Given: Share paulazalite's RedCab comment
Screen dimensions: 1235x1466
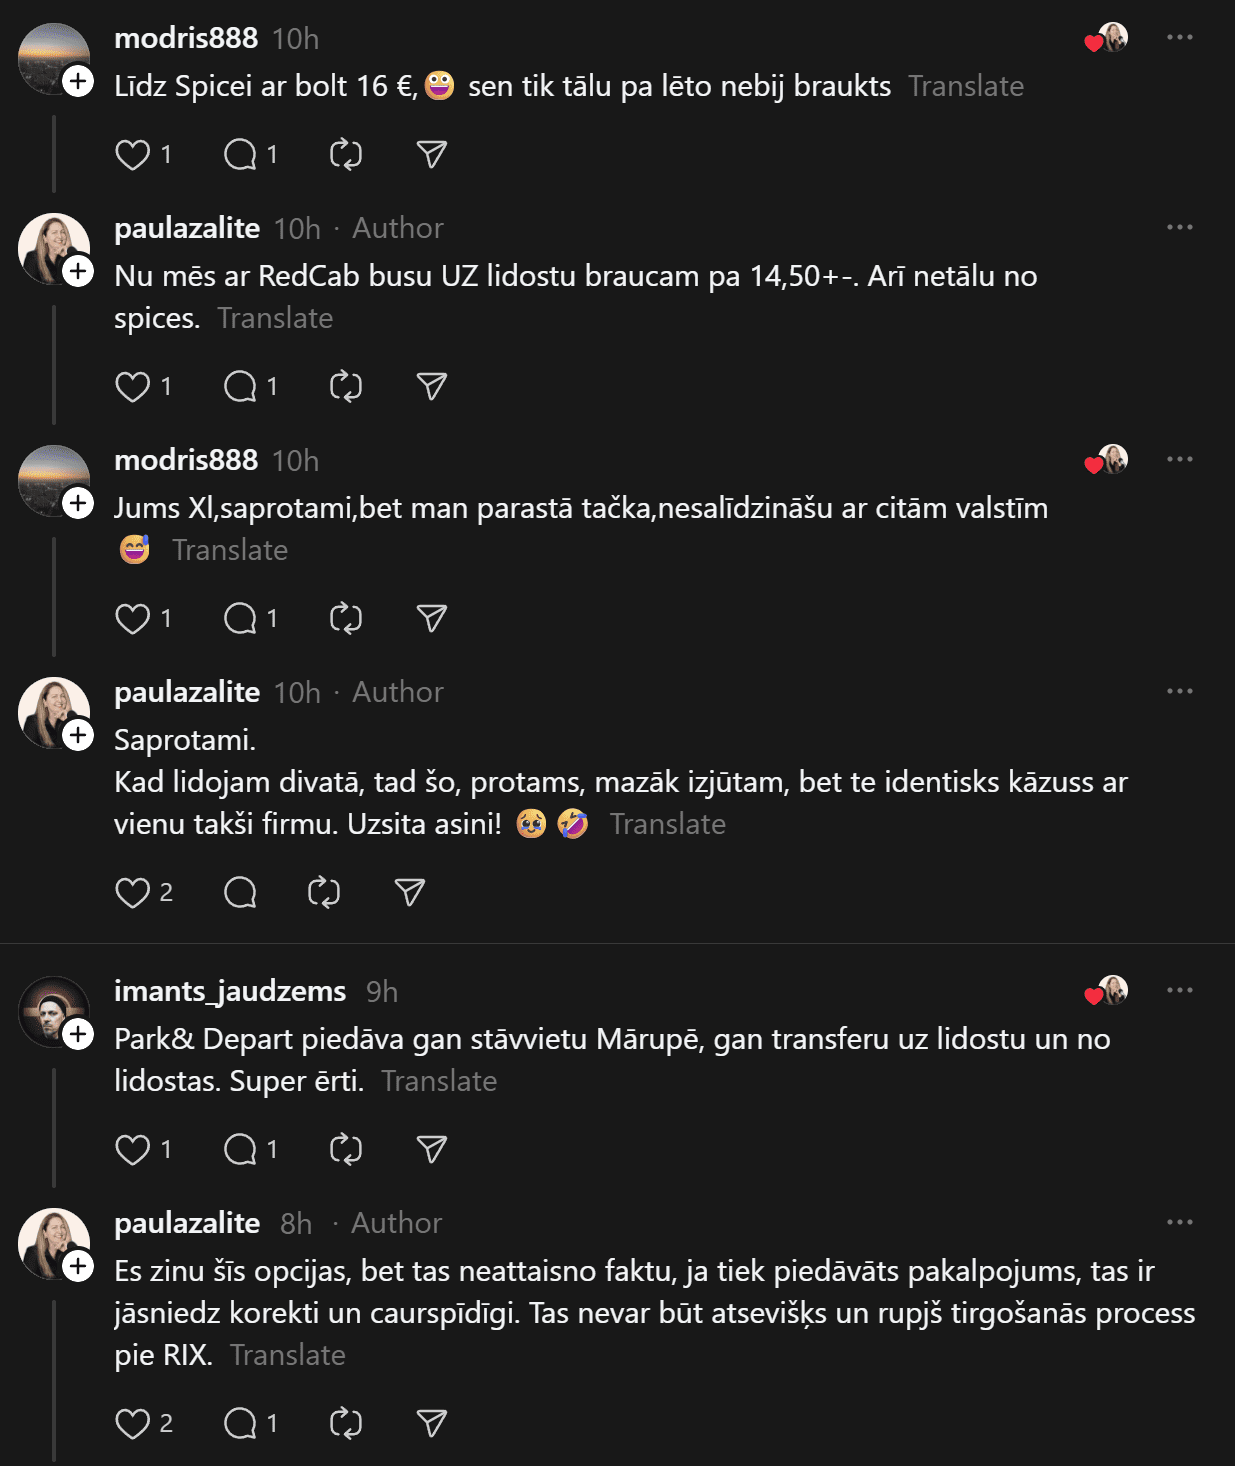Looking at the screenshot, I should 431,387.
